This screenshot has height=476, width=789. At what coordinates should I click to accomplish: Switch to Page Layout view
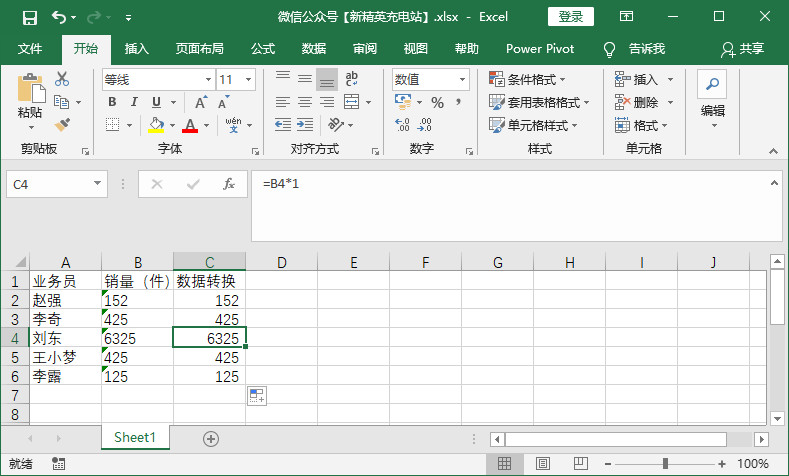click(542, 463)
